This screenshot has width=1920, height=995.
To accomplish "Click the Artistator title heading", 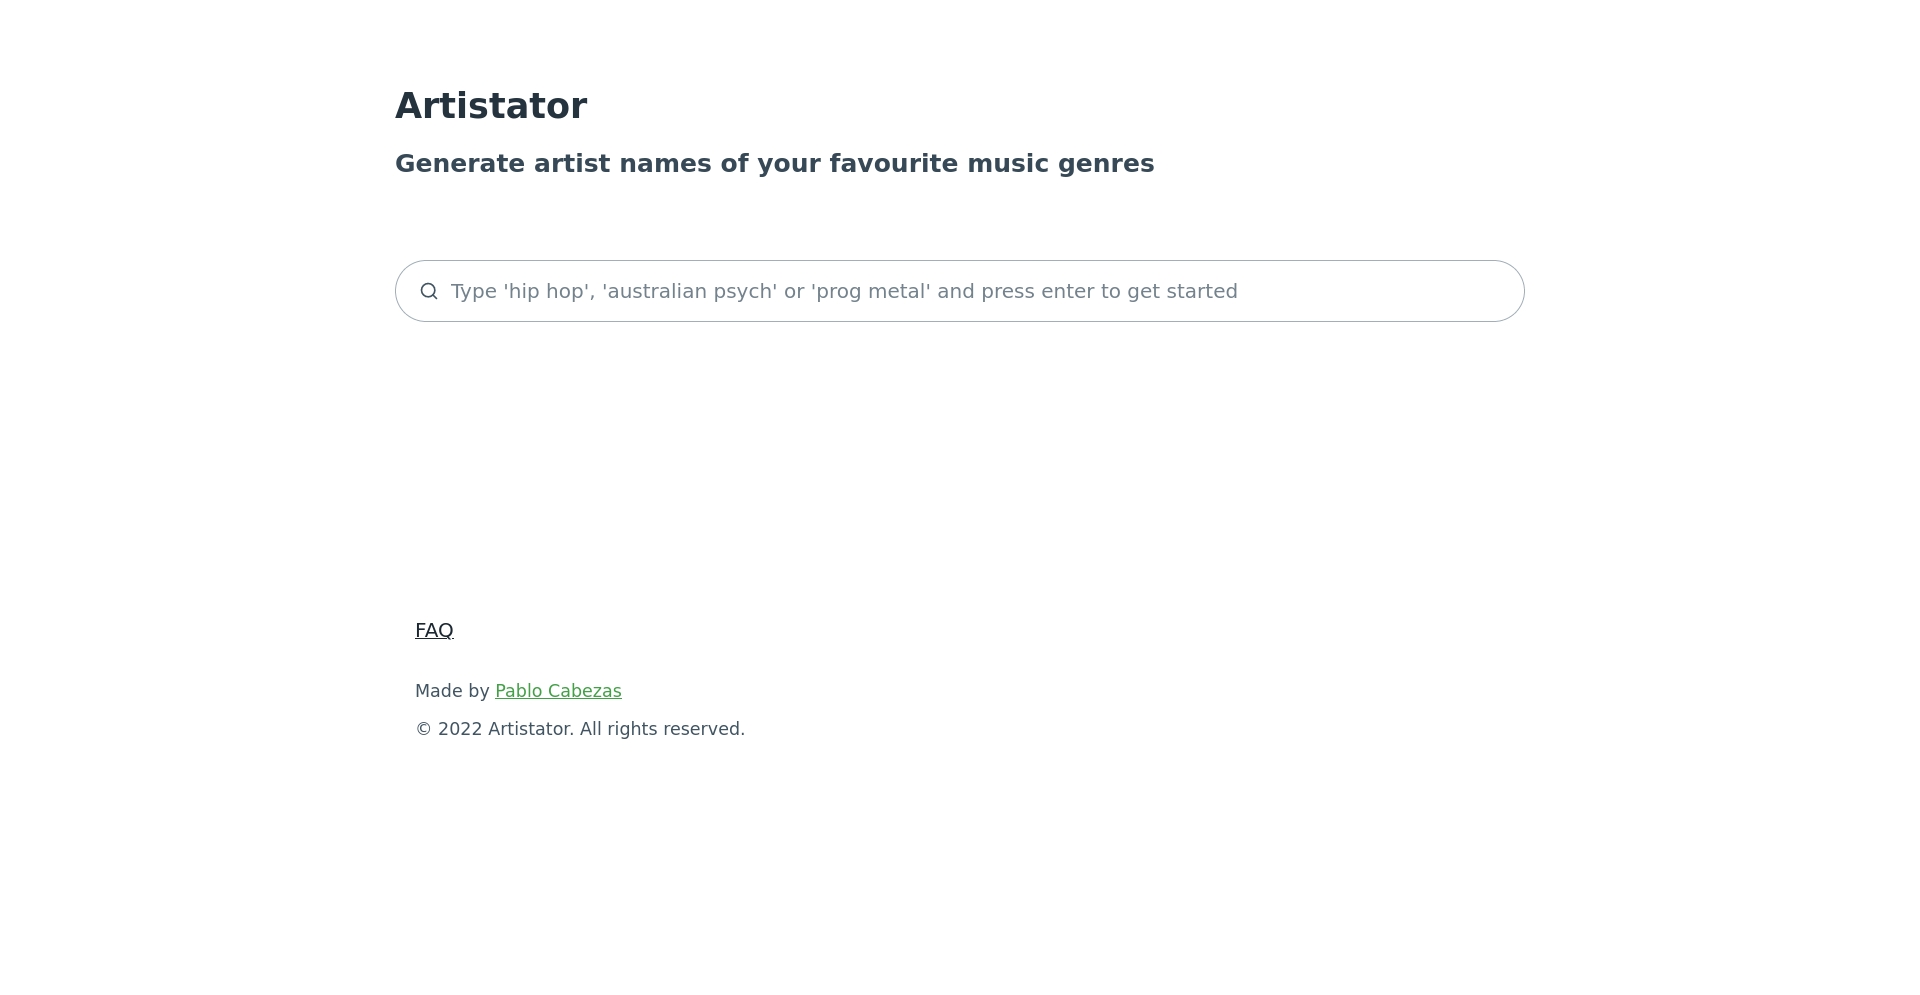I will click(491, 106).
